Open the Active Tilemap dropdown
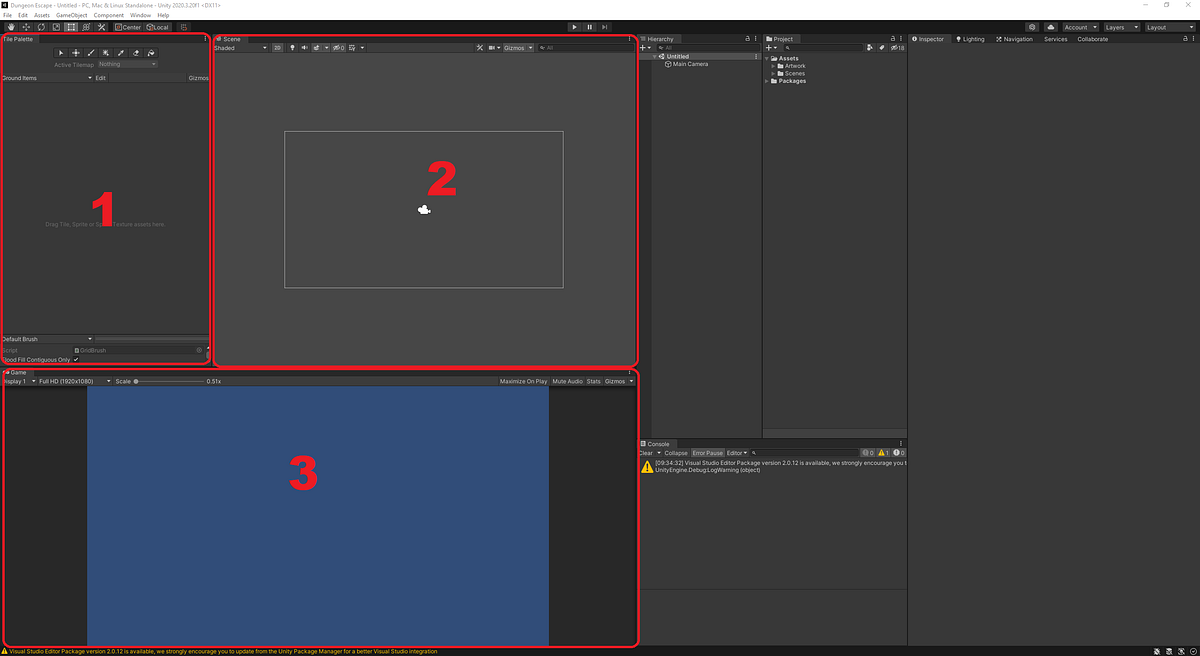The image size is (1200, 656). (127, 64)
